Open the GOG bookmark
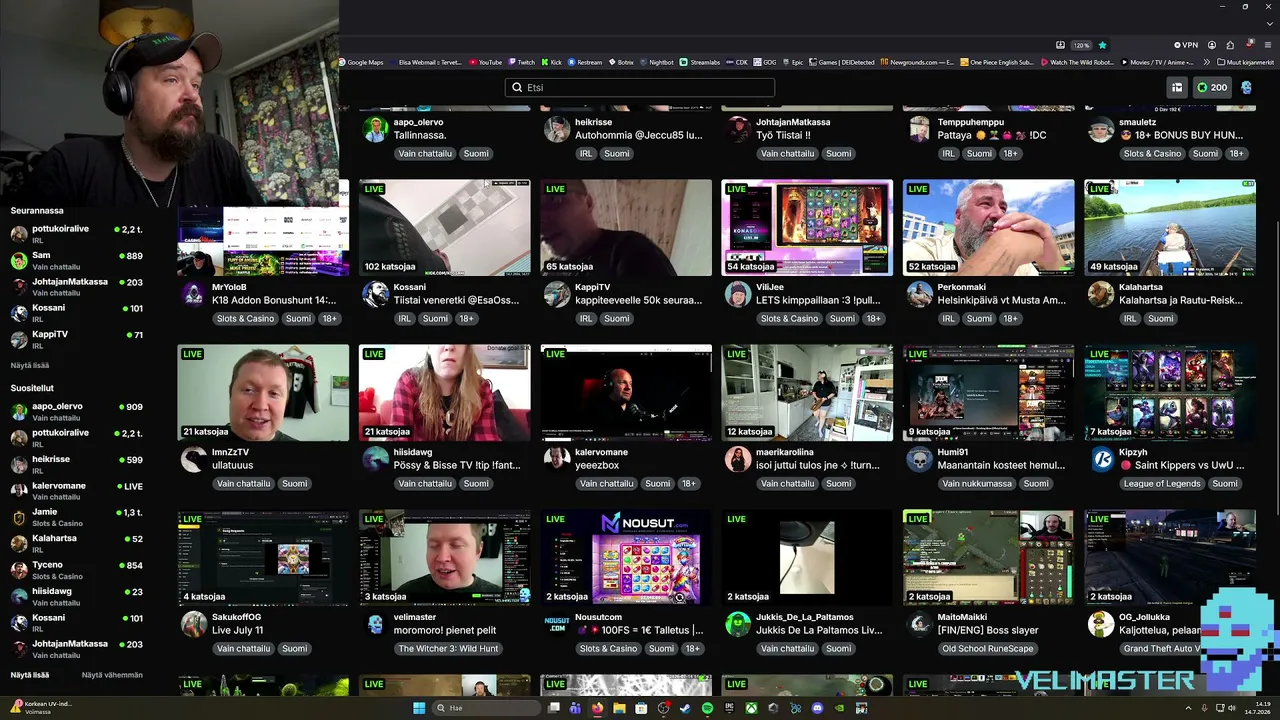 tap(765, 62)
